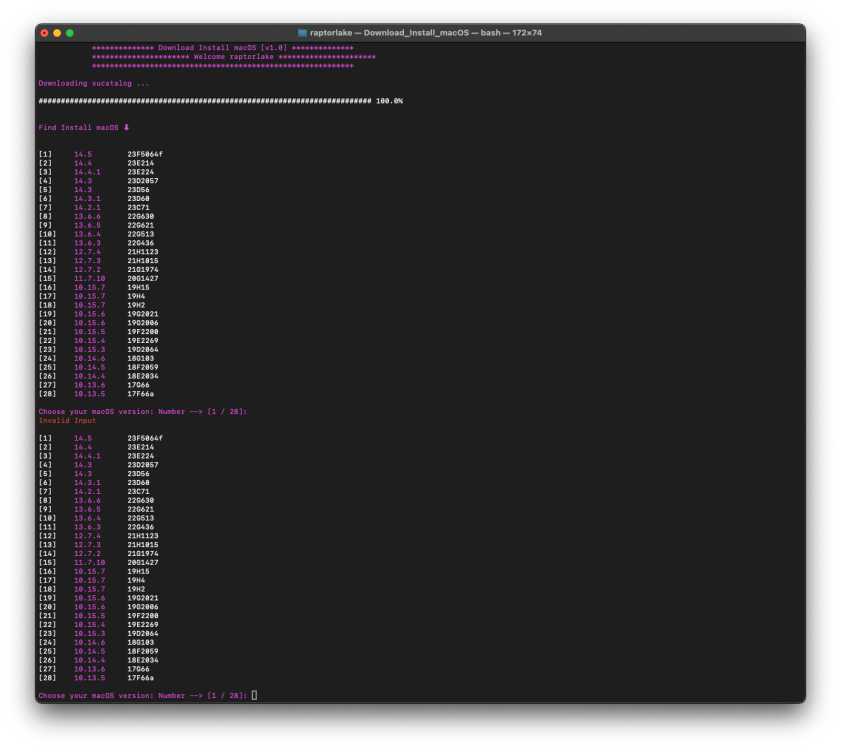Click entry [8] 13.6.6 in the top list
The height and width of the screenshot is (750, 841).
[x=96, y=216]
